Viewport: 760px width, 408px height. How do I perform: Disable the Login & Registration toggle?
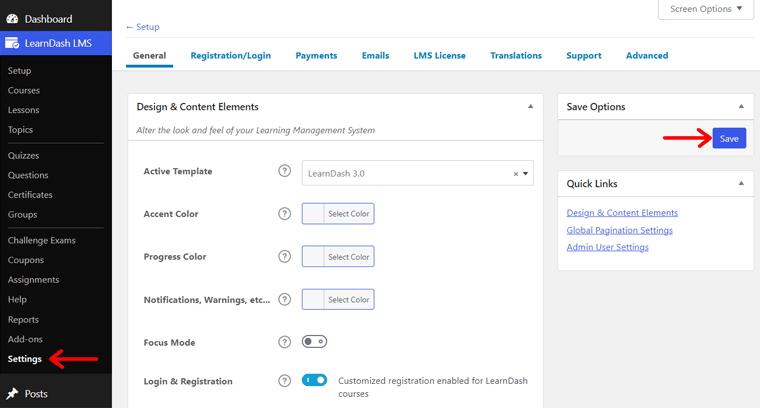[315, 380]
